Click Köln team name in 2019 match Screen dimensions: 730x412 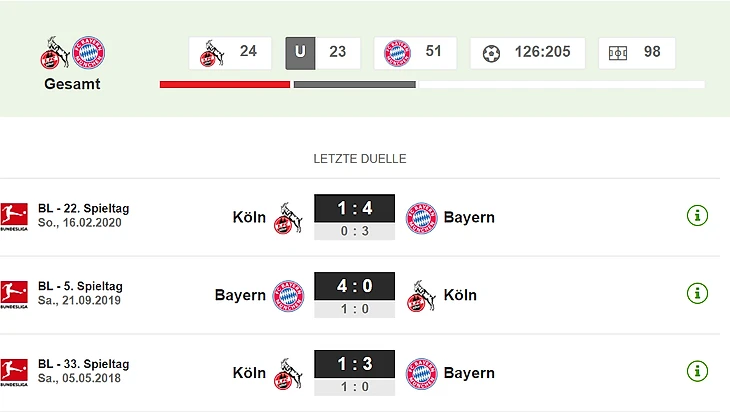pos(460,295)
